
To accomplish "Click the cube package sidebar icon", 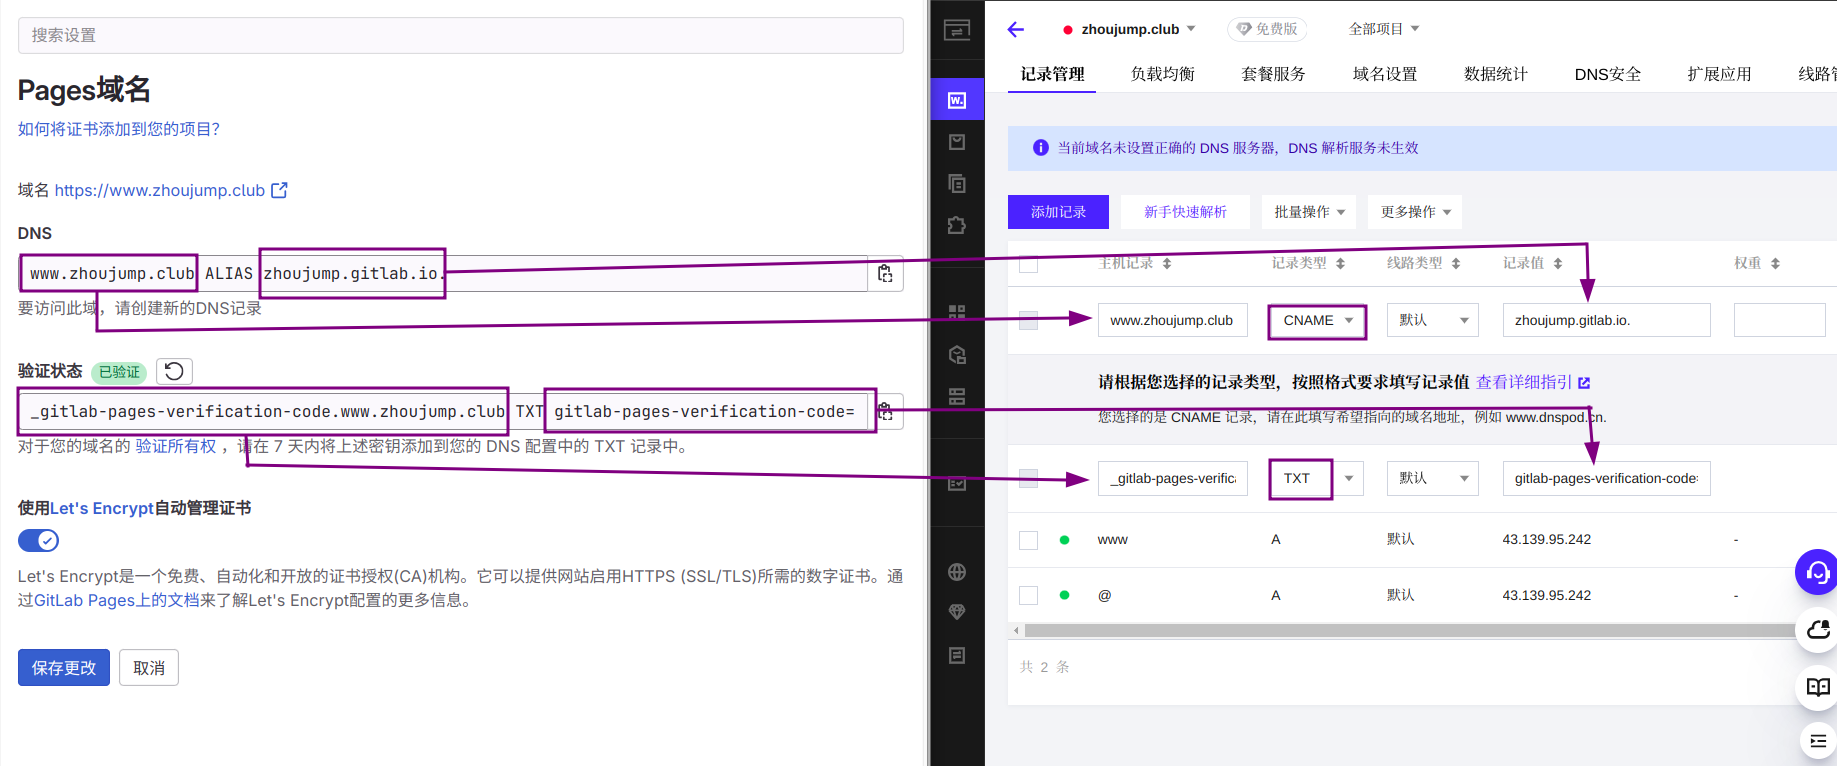I will (957, 354).
